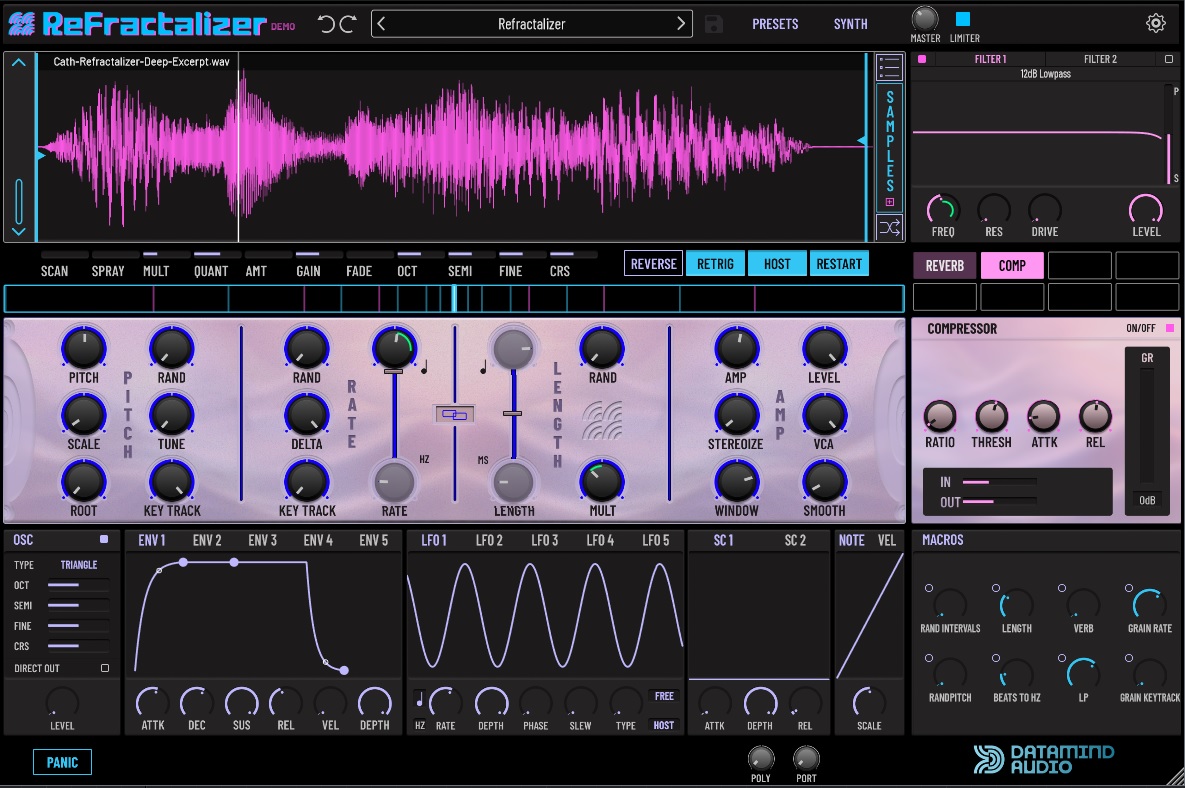Click the LENGTH vertical slider handle
1185x788 pixels.
(512, 413)
